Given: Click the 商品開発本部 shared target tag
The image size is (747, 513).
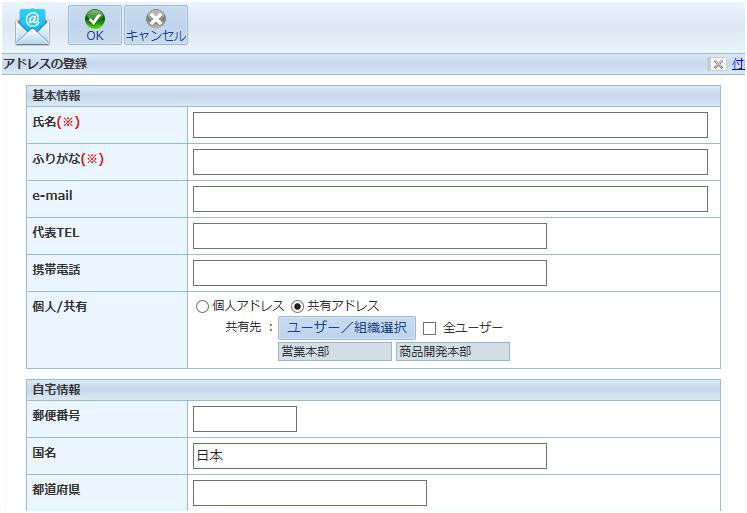Looking at the screenshot, I should (x=452, y=351).
